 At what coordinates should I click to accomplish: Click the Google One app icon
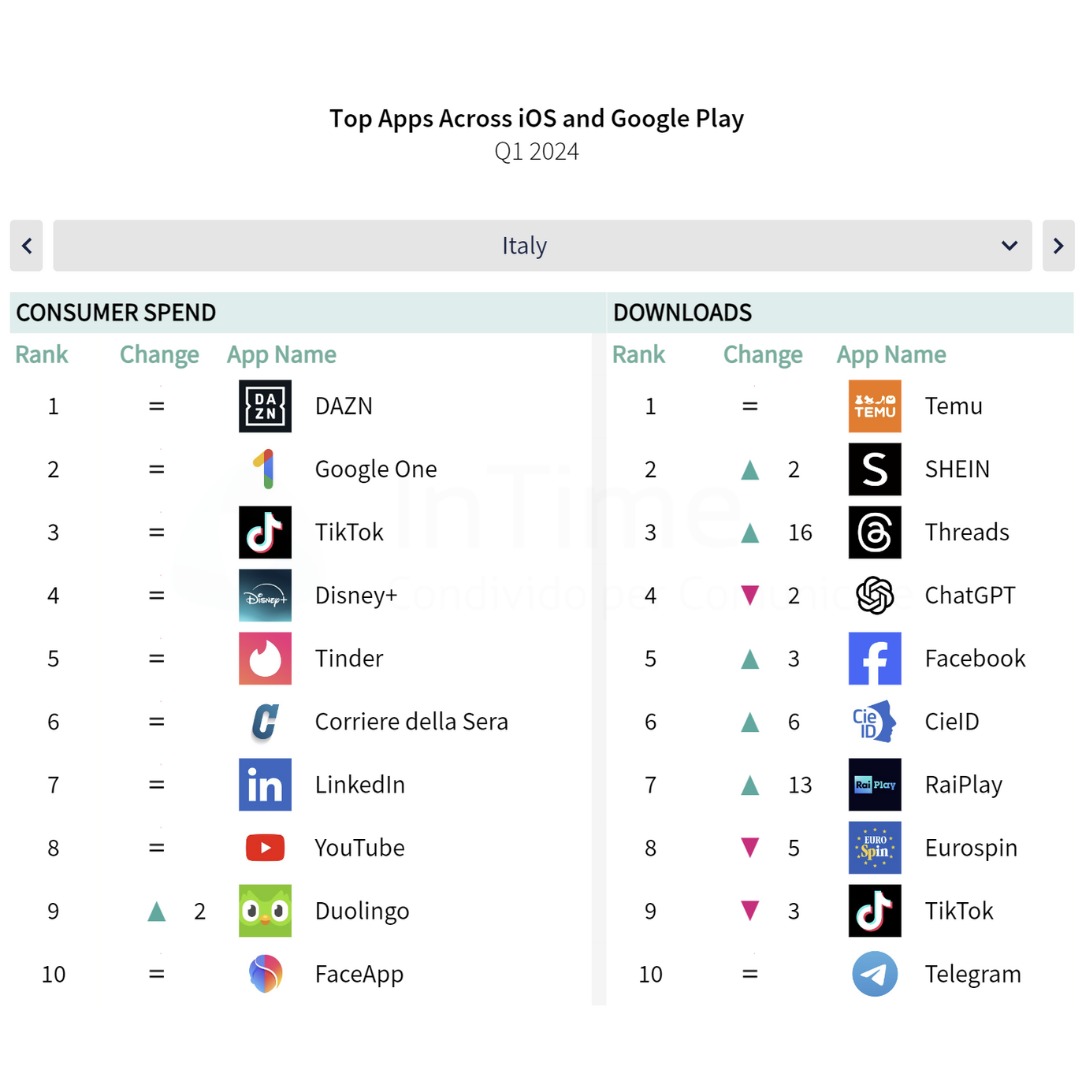coord(265,469)
